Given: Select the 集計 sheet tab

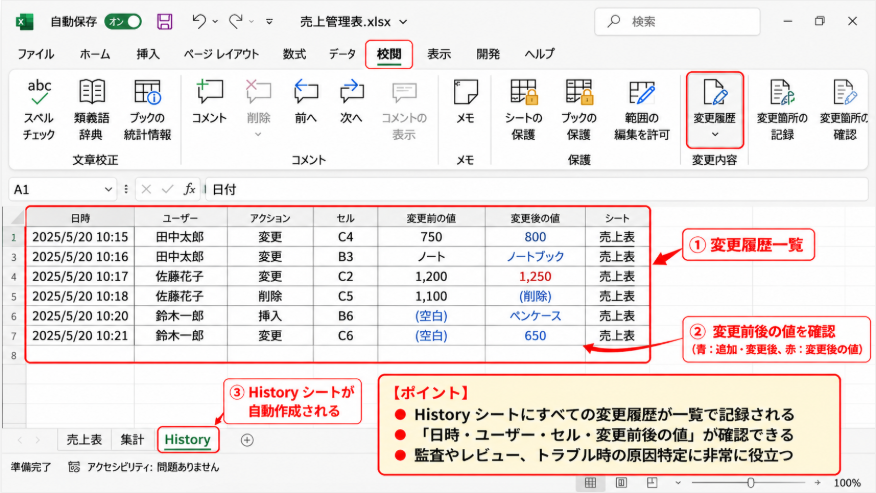Looking at the screenshot, I should click(132, 440).
